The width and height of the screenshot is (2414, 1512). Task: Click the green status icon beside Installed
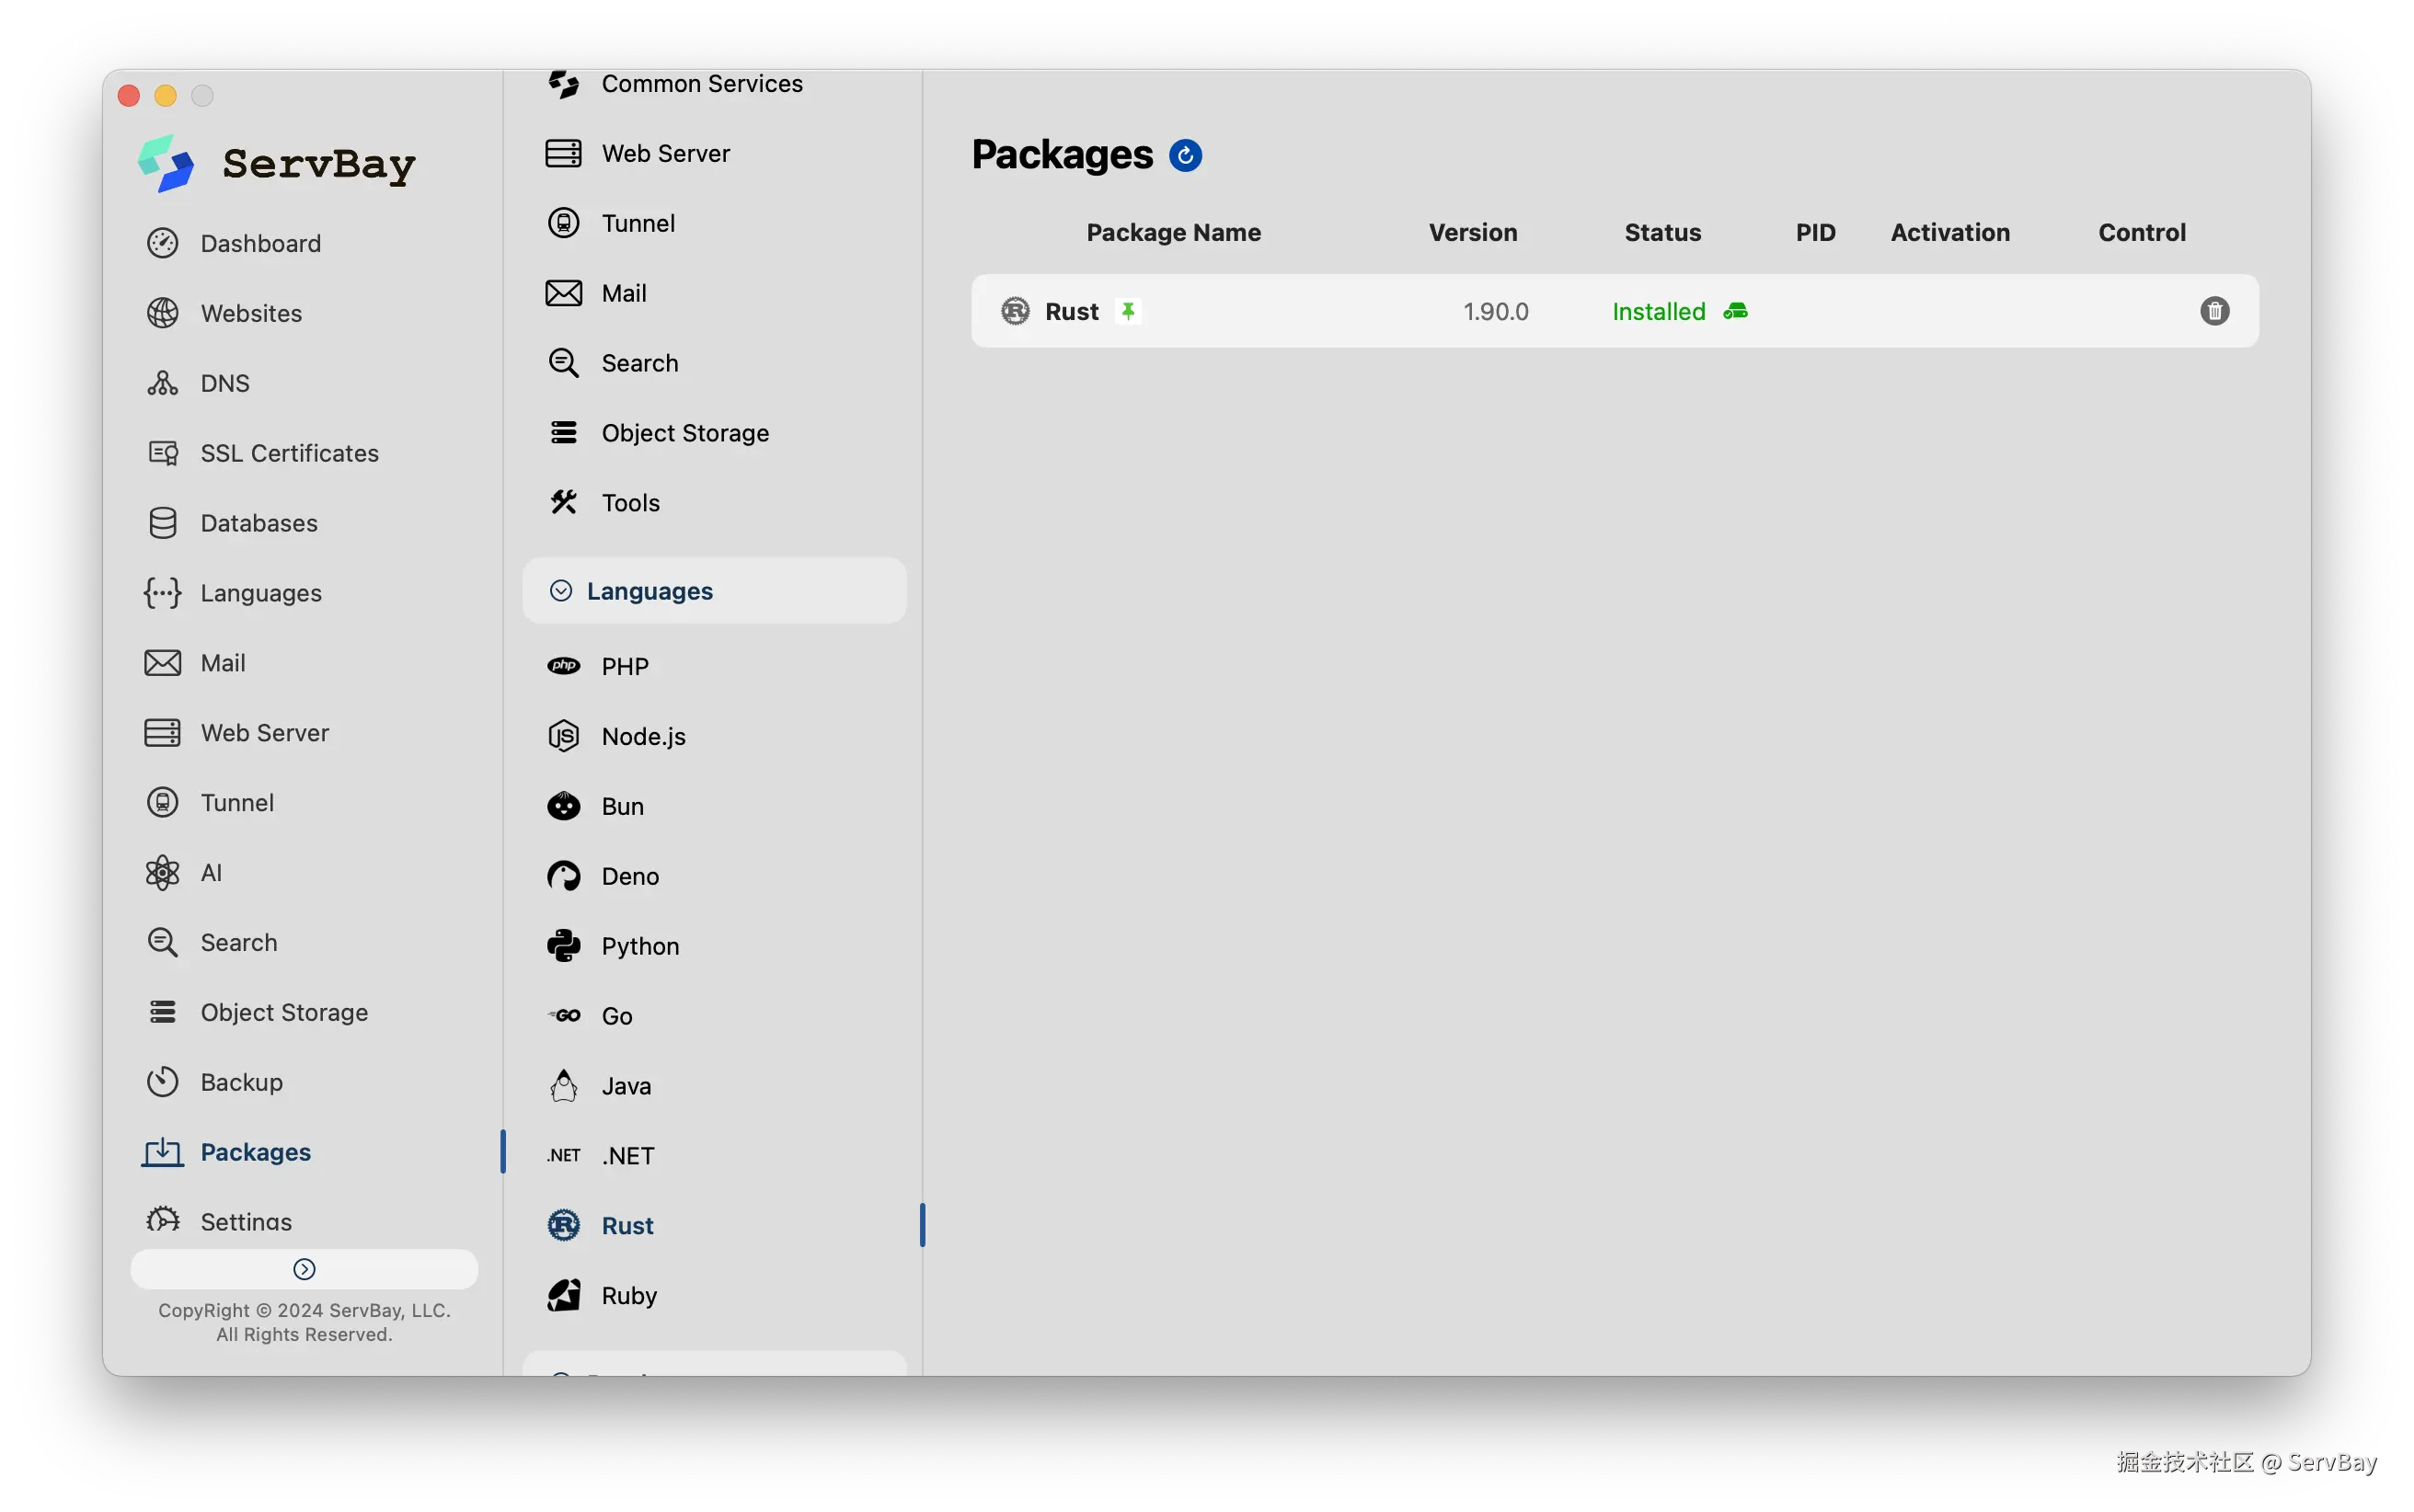pos(1735,311)
